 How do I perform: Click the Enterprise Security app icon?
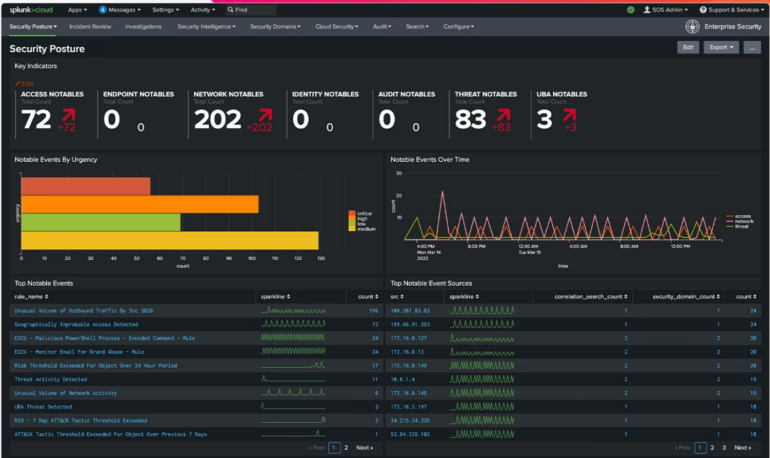pyautogui.click(x=692, y=27)
